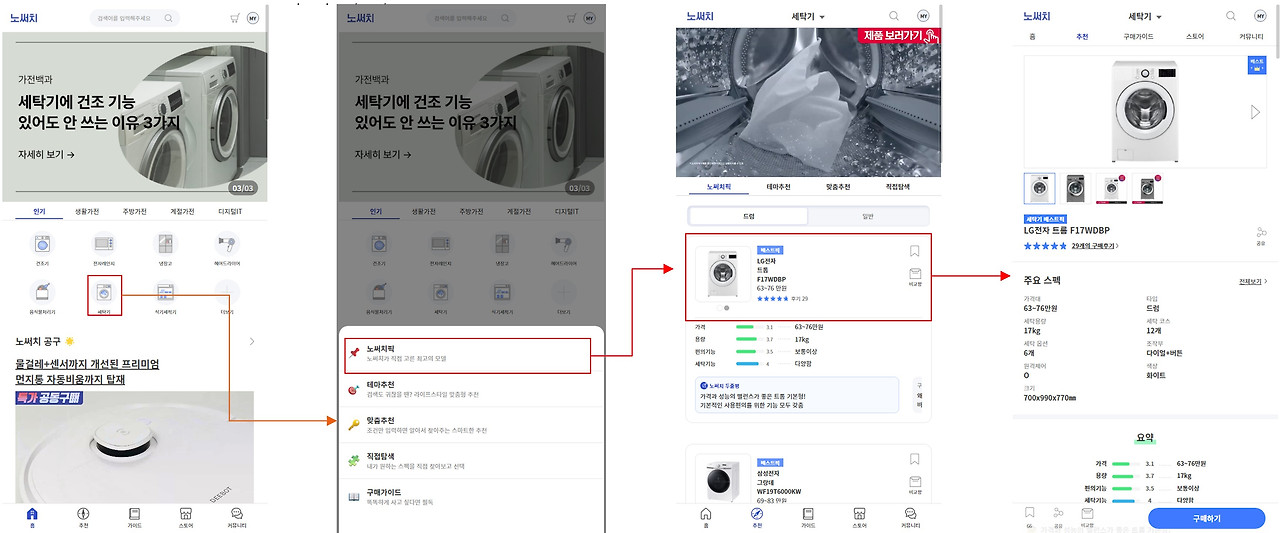Image resolution: width=1280 pixels, height=533 pixels.
Task: Tap the 커뮤니티 chat icon on home screen
Action: tap(237, 514)
